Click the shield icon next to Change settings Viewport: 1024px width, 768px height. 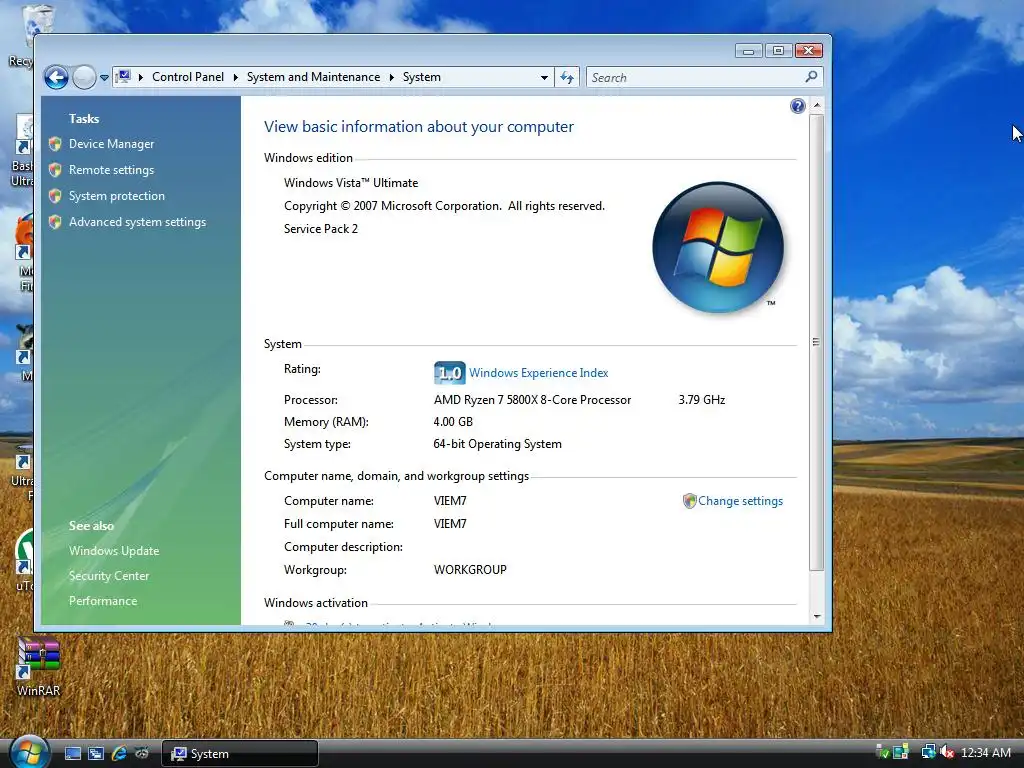(690, 501)
